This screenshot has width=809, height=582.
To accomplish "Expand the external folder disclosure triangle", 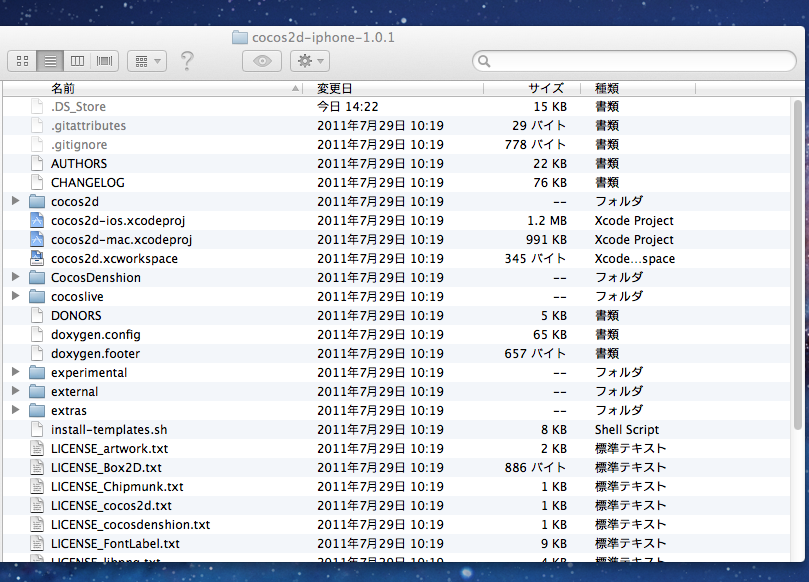I will (x=15, y=391).
